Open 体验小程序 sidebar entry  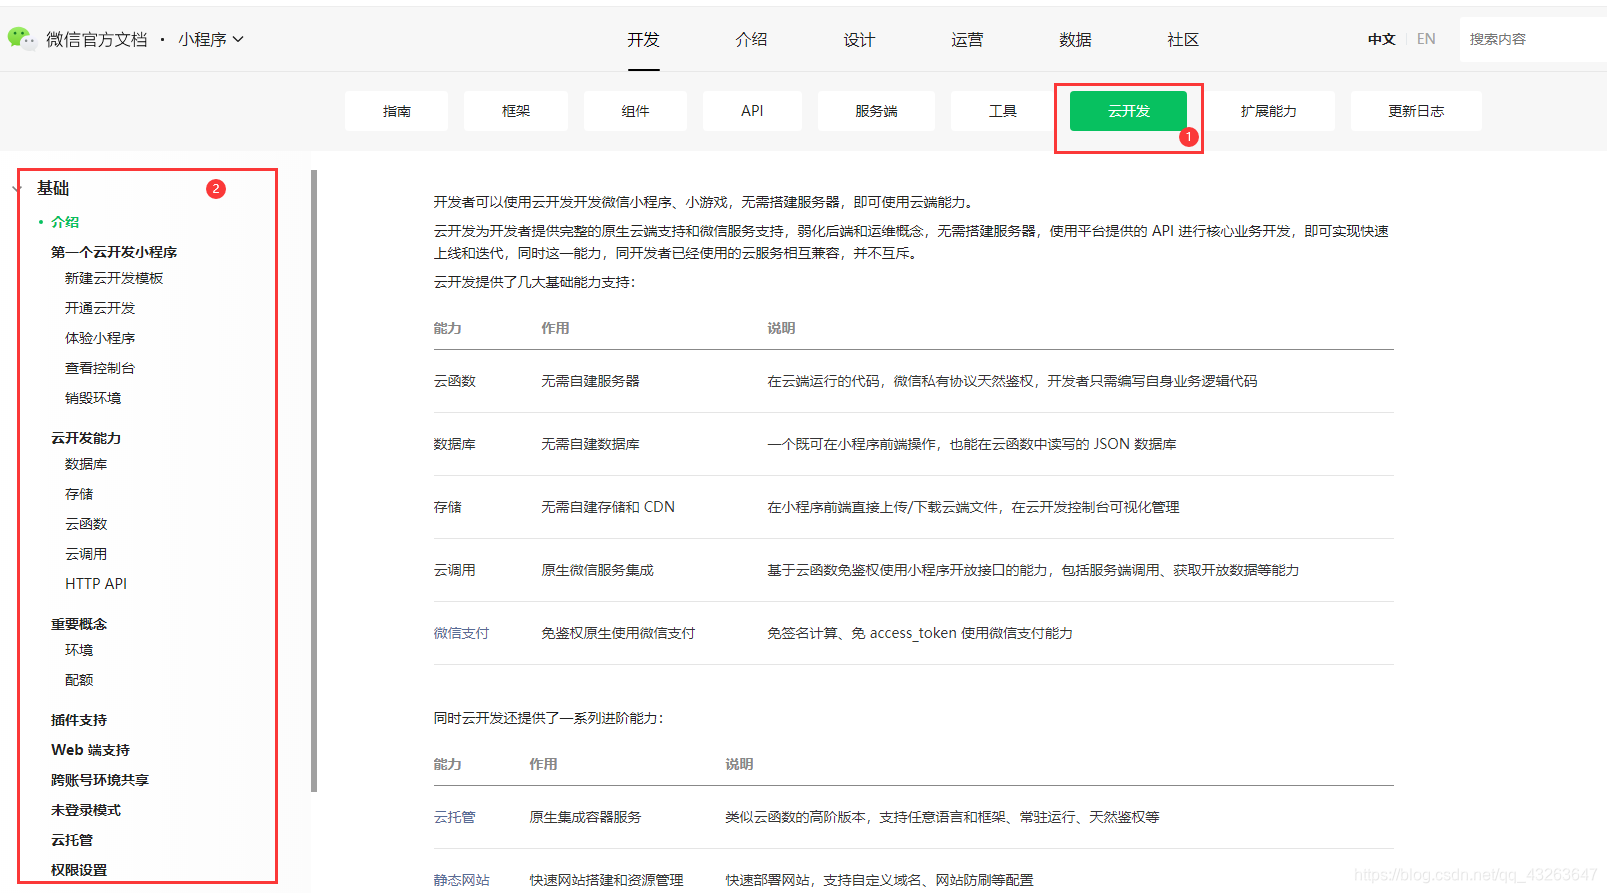pos(100,338)
